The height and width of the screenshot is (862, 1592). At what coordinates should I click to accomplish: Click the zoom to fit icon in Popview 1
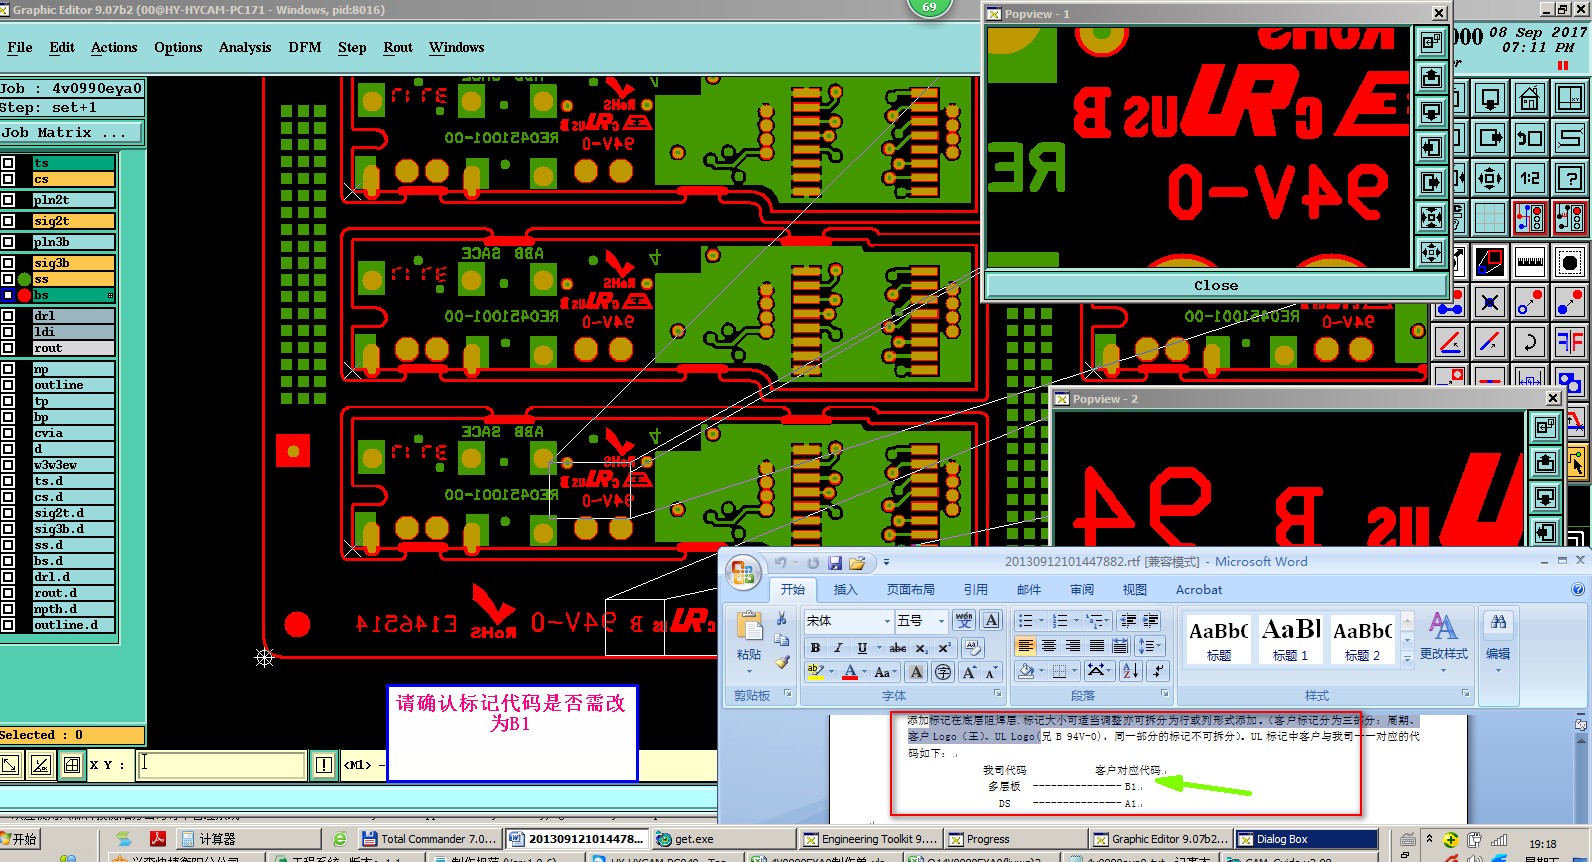point(1431,41)
